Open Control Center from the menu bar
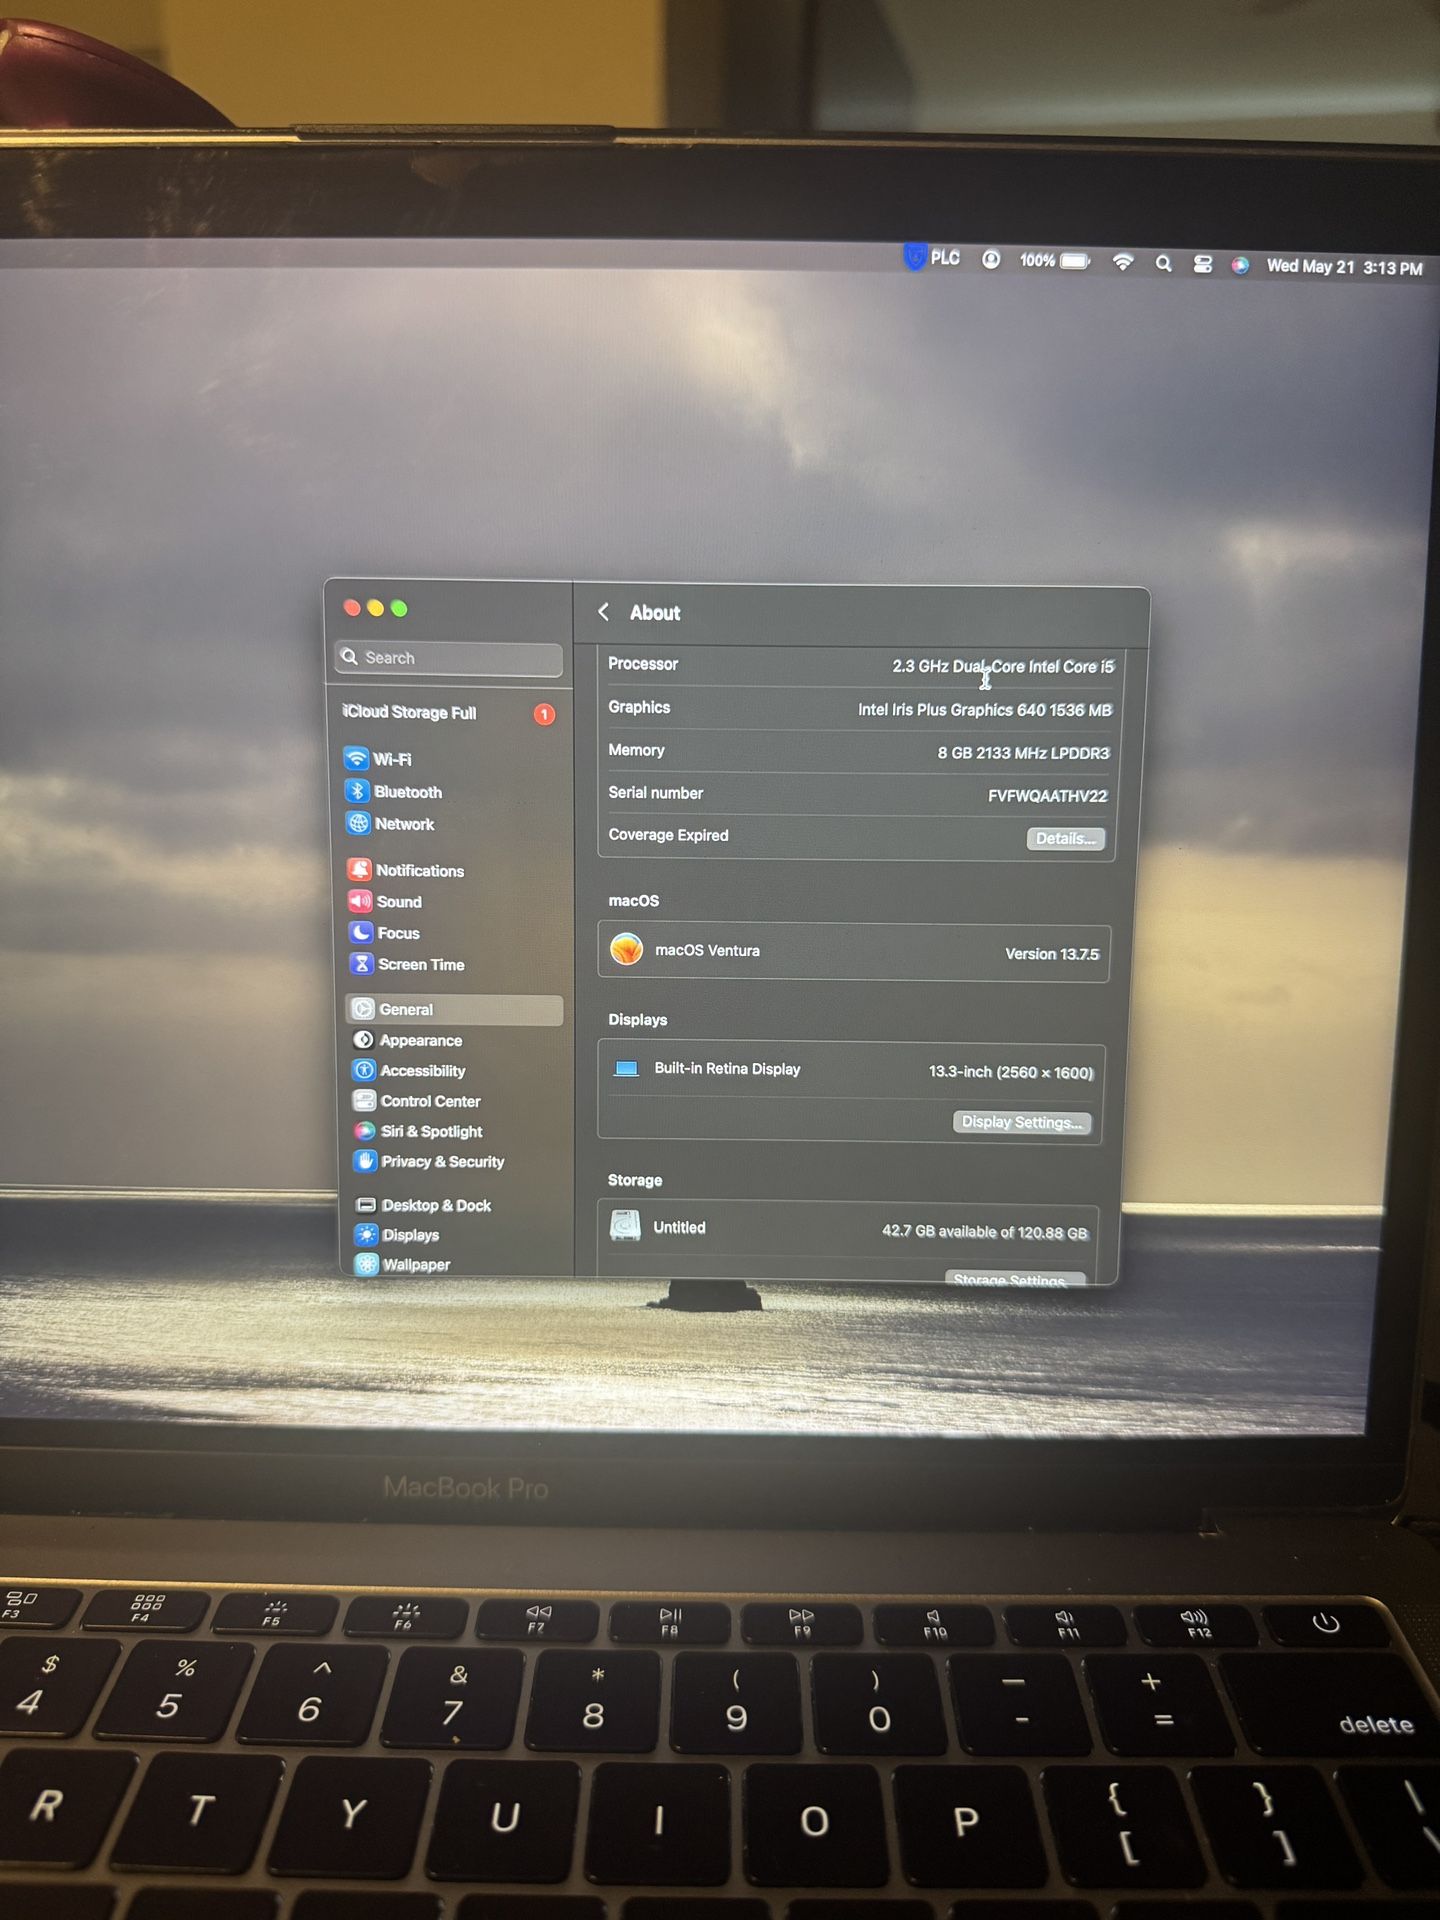The height and width of the screenshot is (1920, 1440). 1203,264
